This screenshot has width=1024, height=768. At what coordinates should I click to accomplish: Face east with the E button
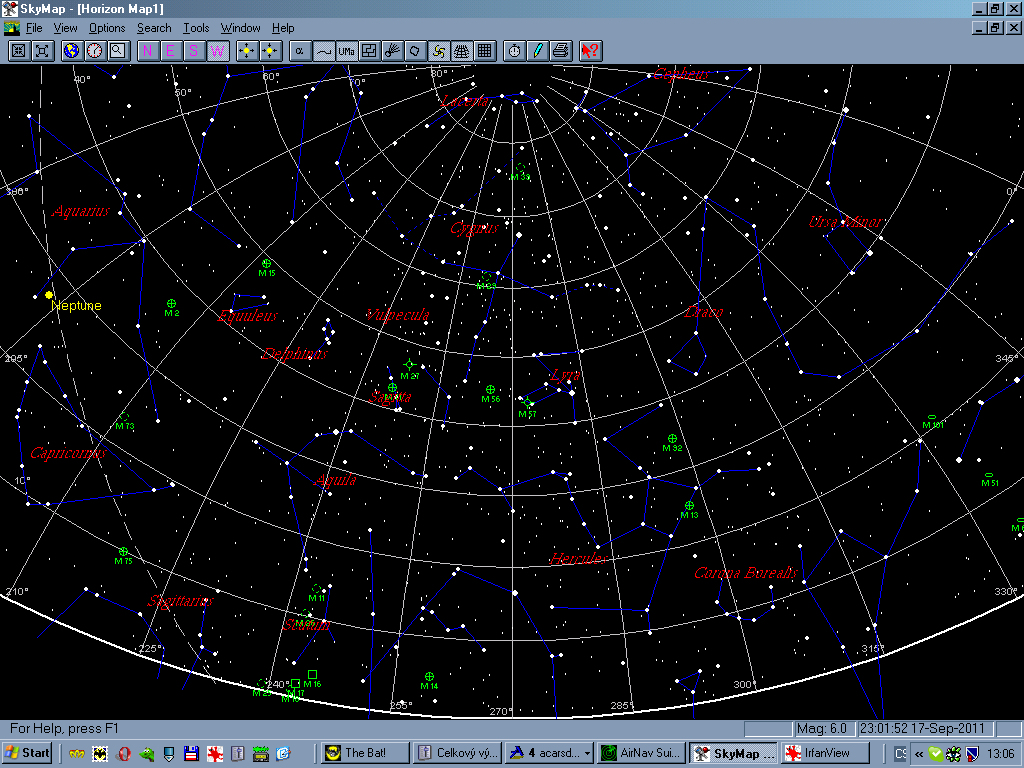click(170, 51)
